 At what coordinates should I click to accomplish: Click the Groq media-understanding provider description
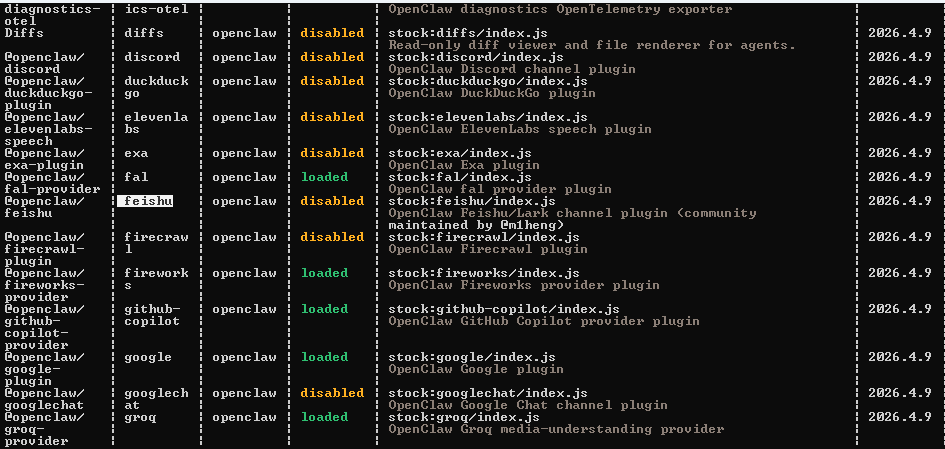(555, 429)
